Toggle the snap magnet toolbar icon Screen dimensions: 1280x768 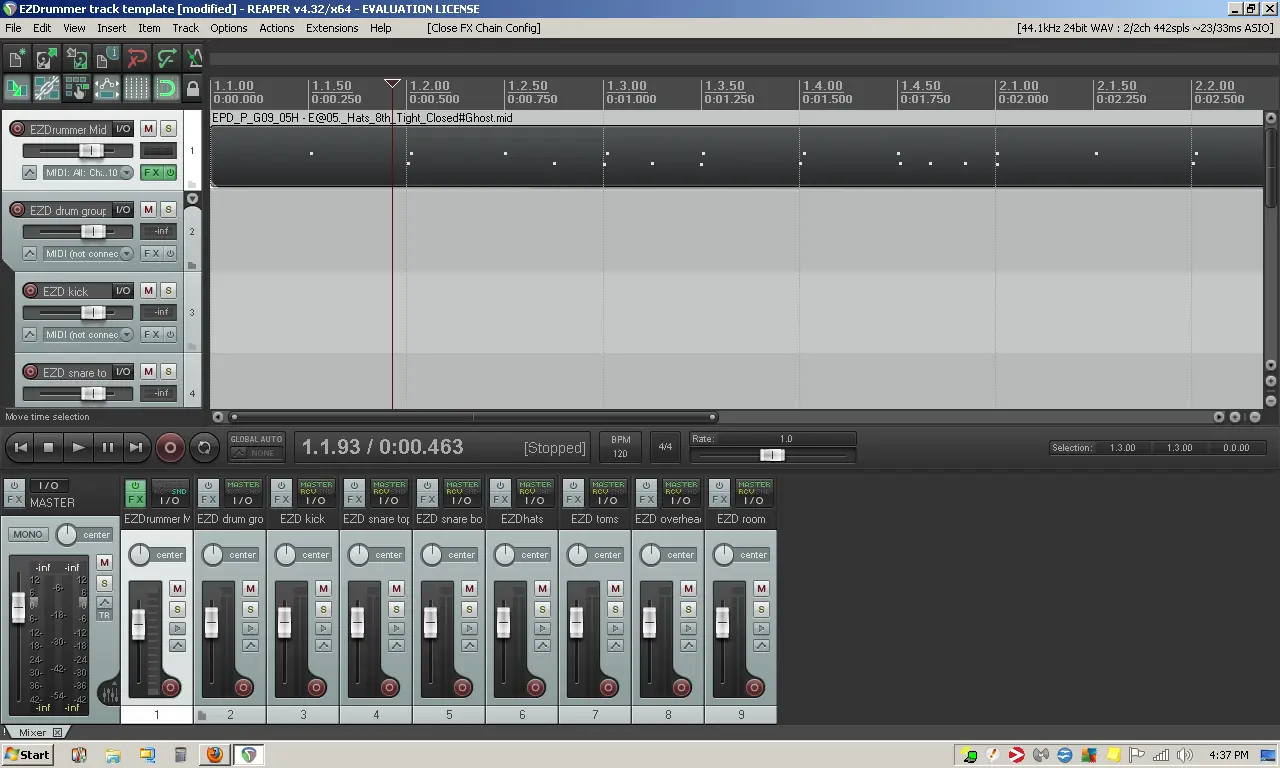[166, 88]
